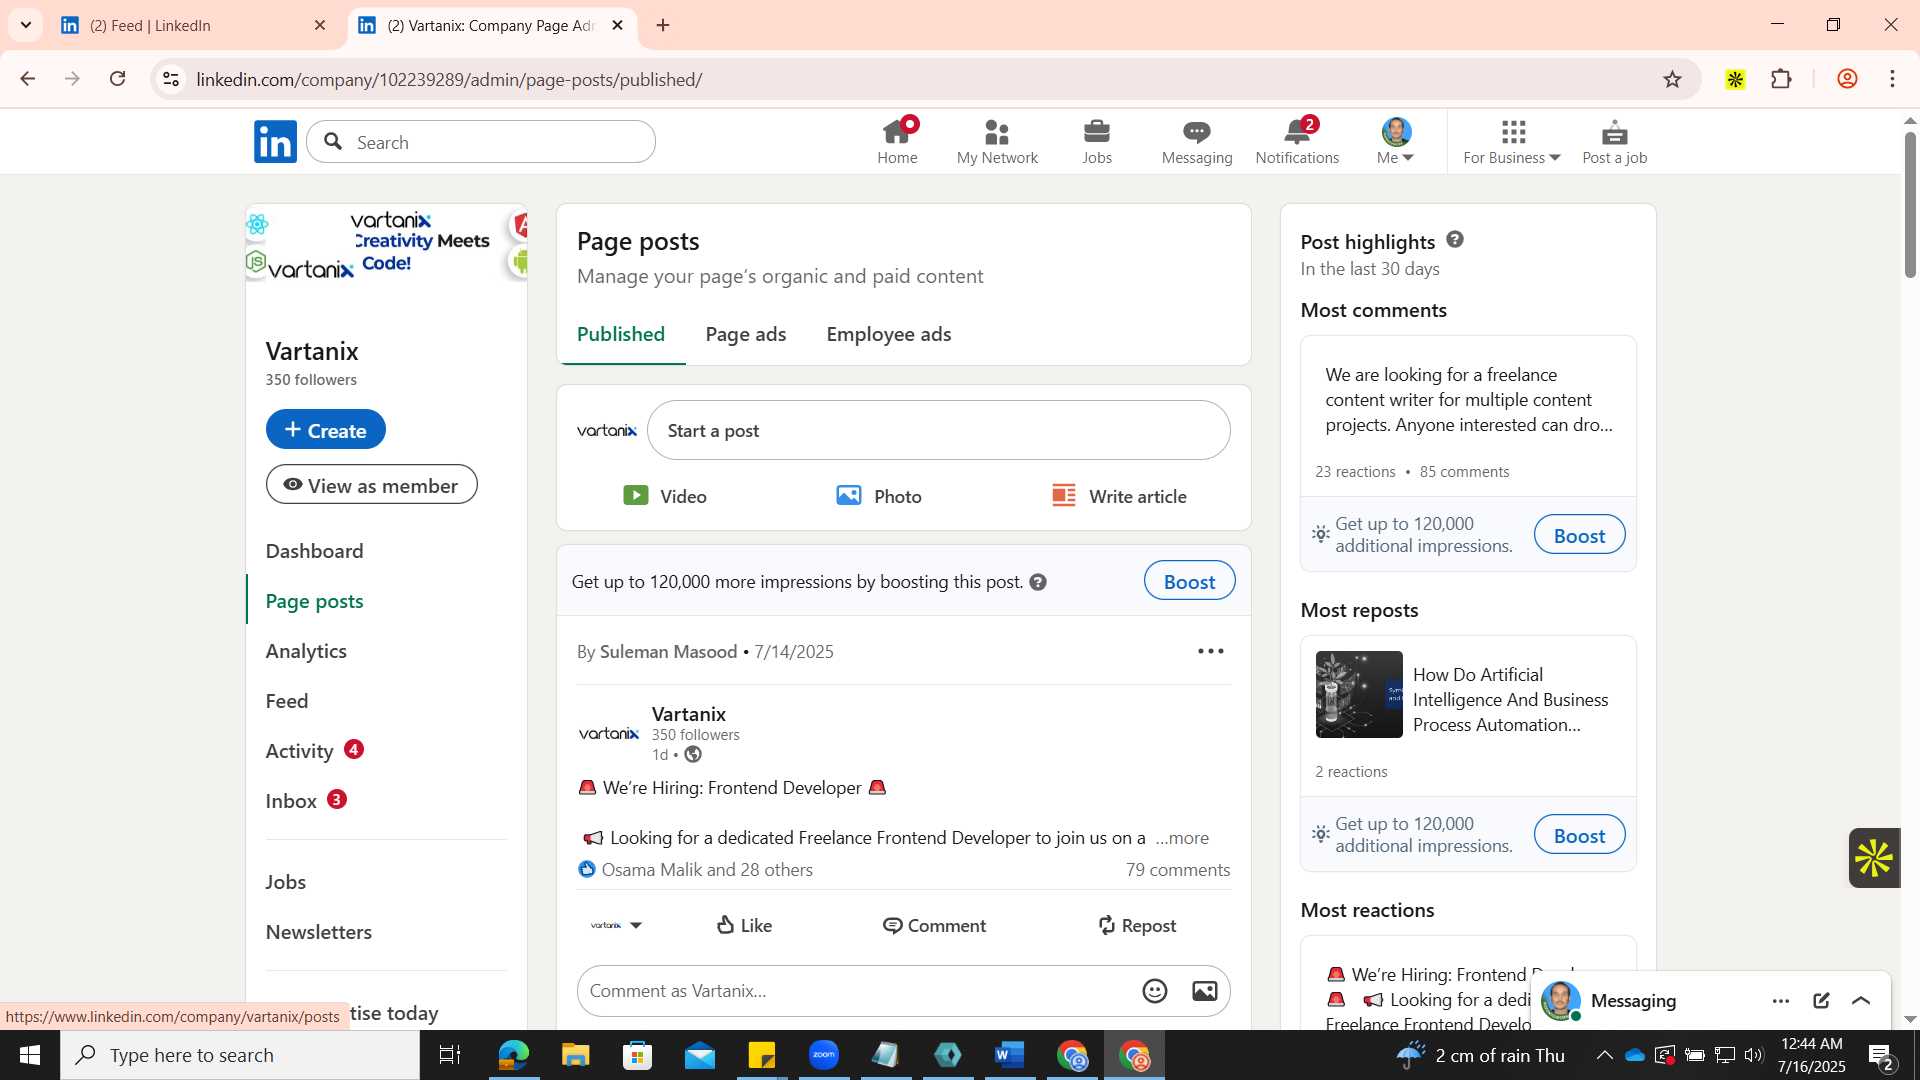Open the Me profile dropdown
The width and height of the screenshot is (1920, 1080).
1397,141
